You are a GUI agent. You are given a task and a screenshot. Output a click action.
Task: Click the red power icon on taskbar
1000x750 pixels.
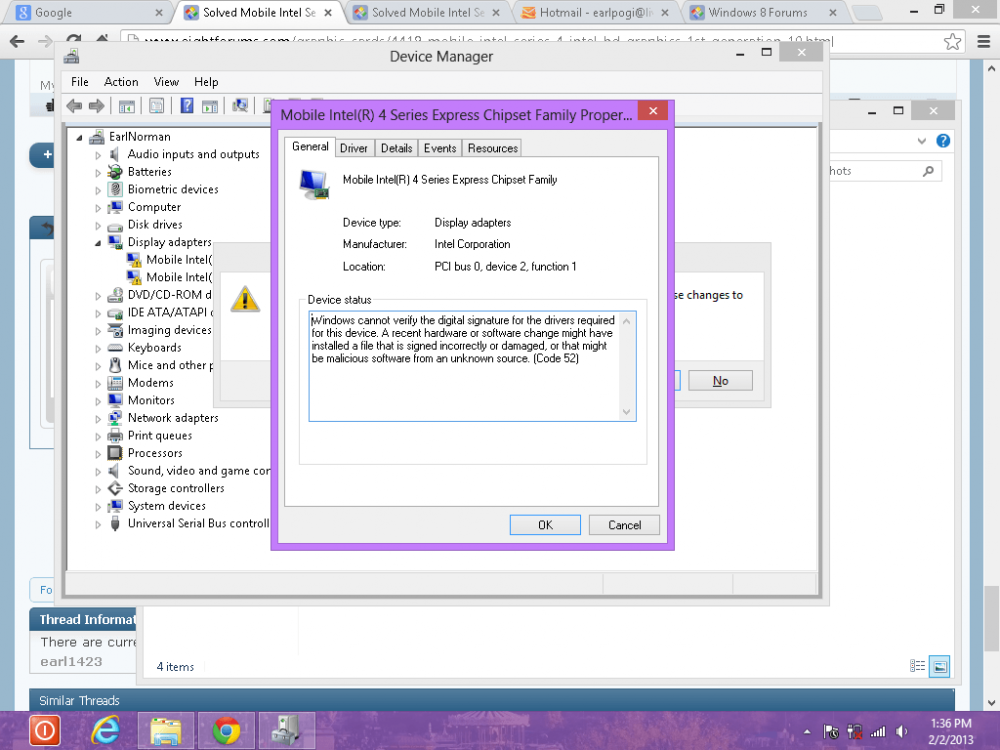(x=45, y=730)
